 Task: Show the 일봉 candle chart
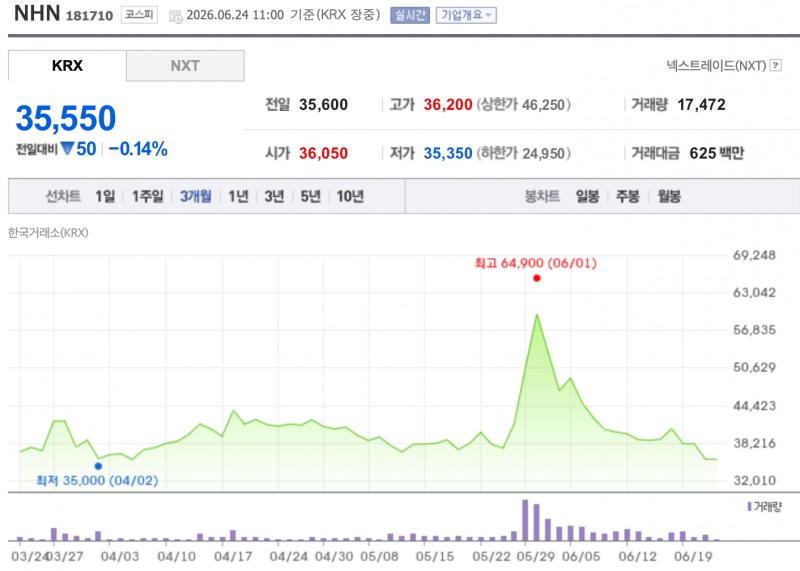pyautogui.click(x=587, y=196)
